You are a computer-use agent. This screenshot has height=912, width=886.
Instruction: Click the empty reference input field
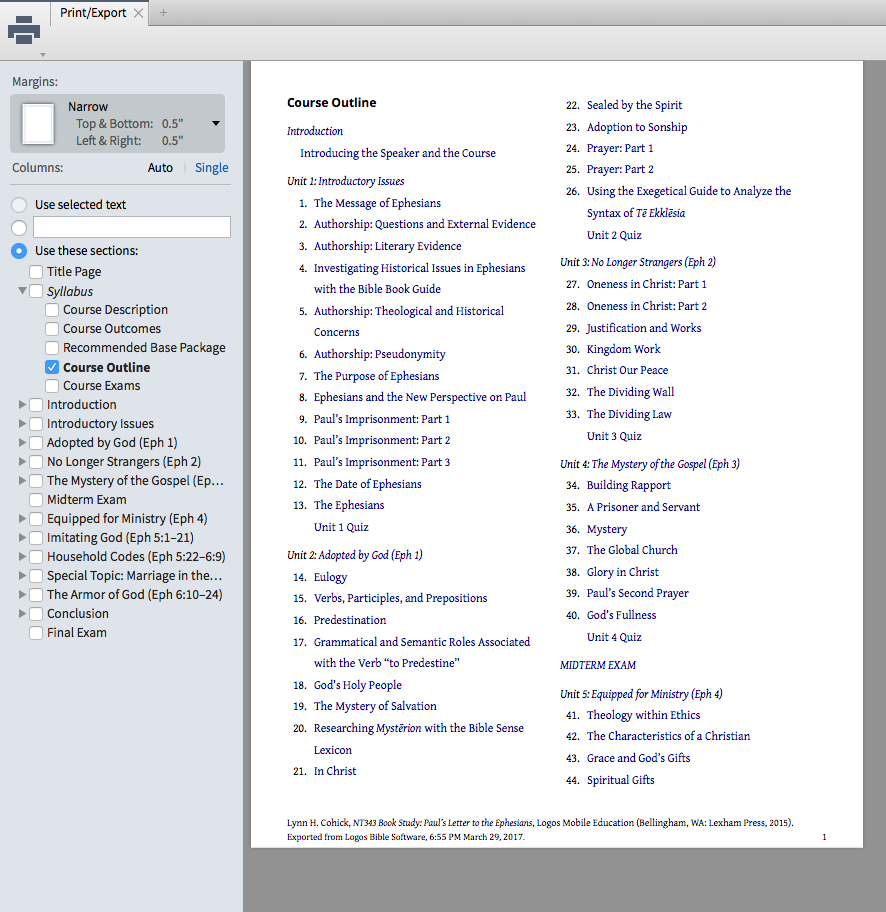coord(132,227)
